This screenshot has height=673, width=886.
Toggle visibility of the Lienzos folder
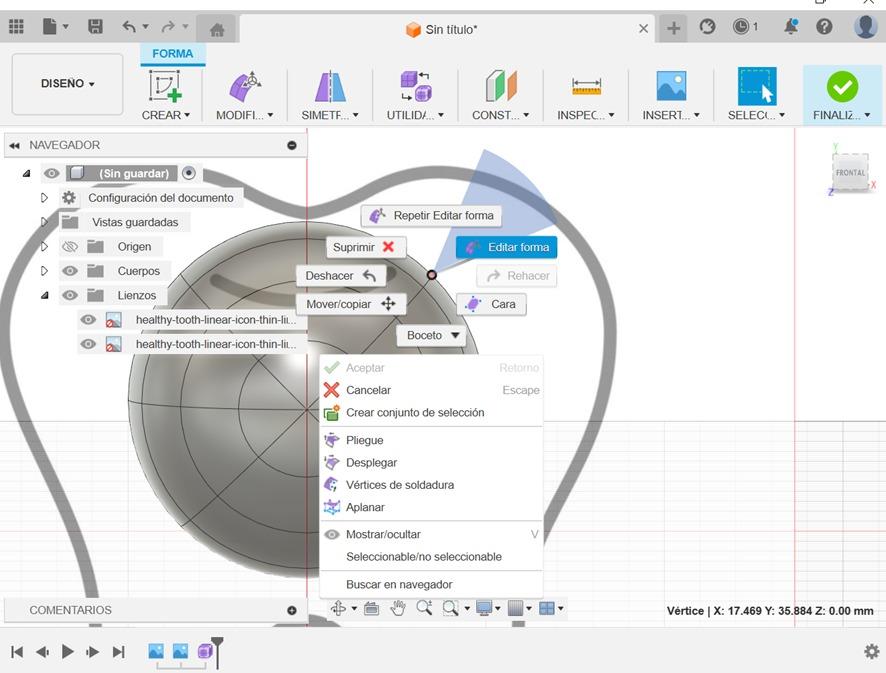click(x=70, y=295)
